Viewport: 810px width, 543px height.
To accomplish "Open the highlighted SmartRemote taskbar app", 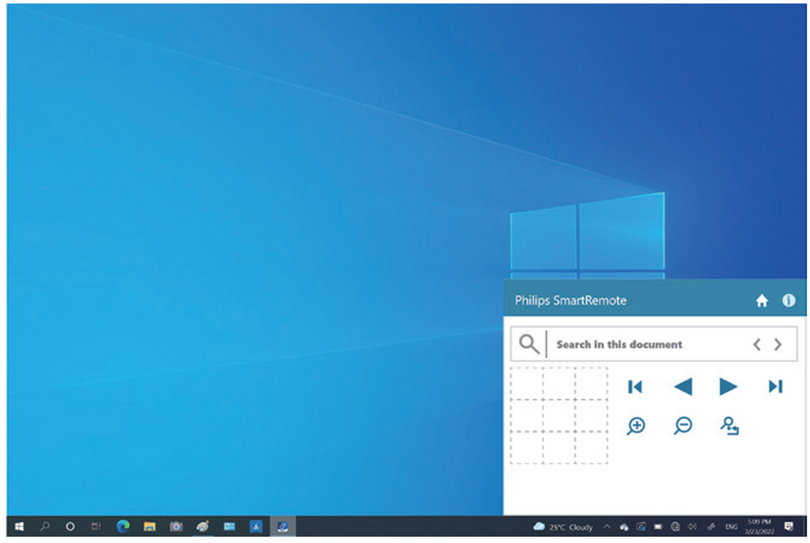I will pyautogui.click(x=283, y=526).
